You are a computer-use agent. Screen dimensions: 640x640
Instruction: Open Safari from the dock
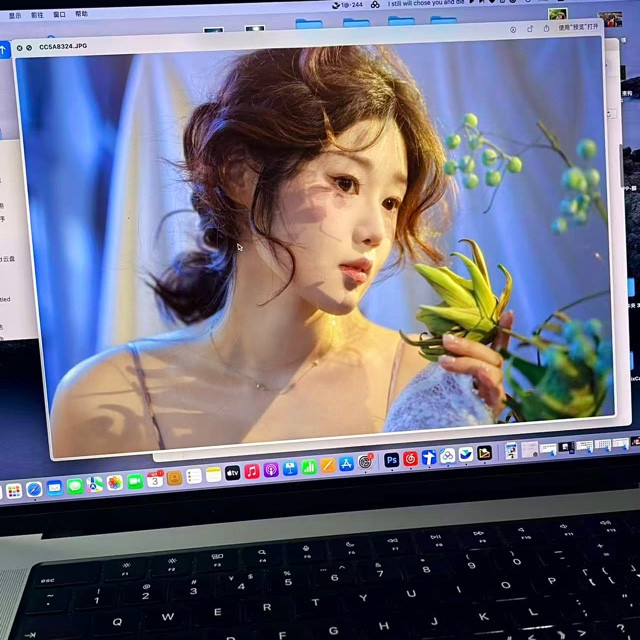pyautogui.click(x=34, y=489)
